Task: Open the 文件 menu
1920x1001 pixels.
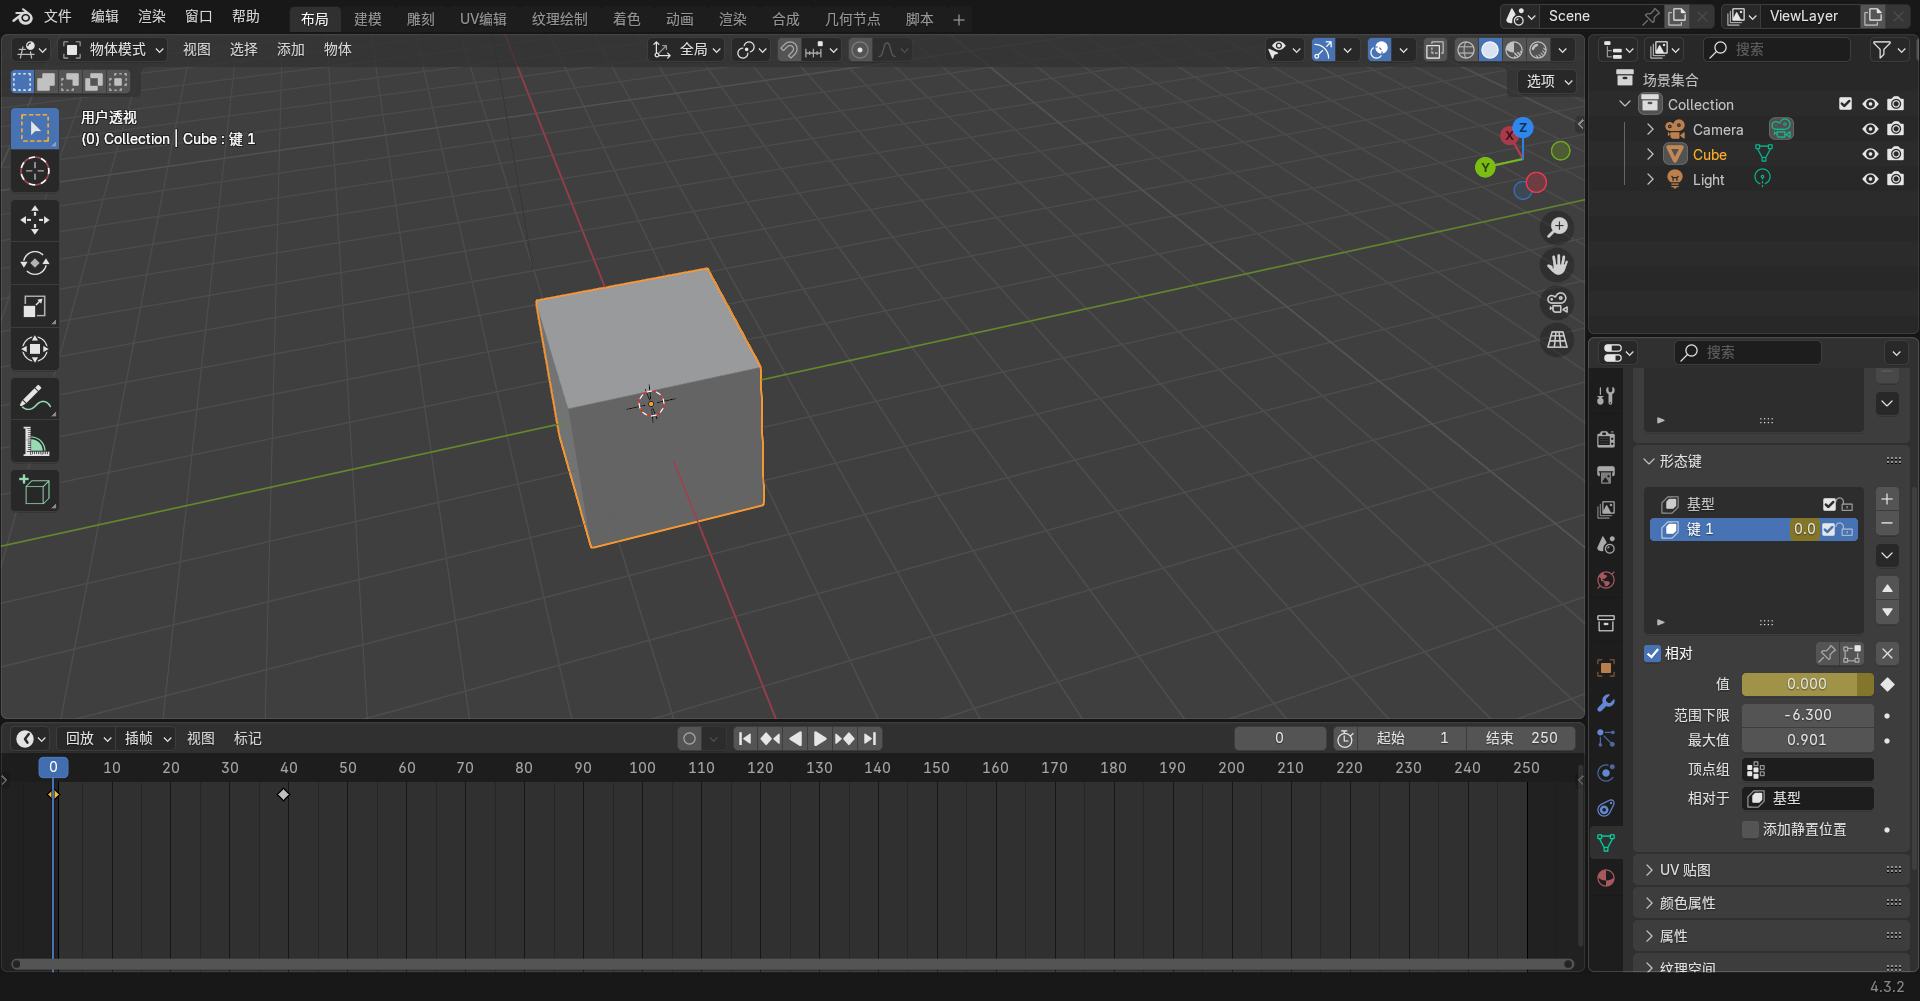Action: (x=57, y=17)
